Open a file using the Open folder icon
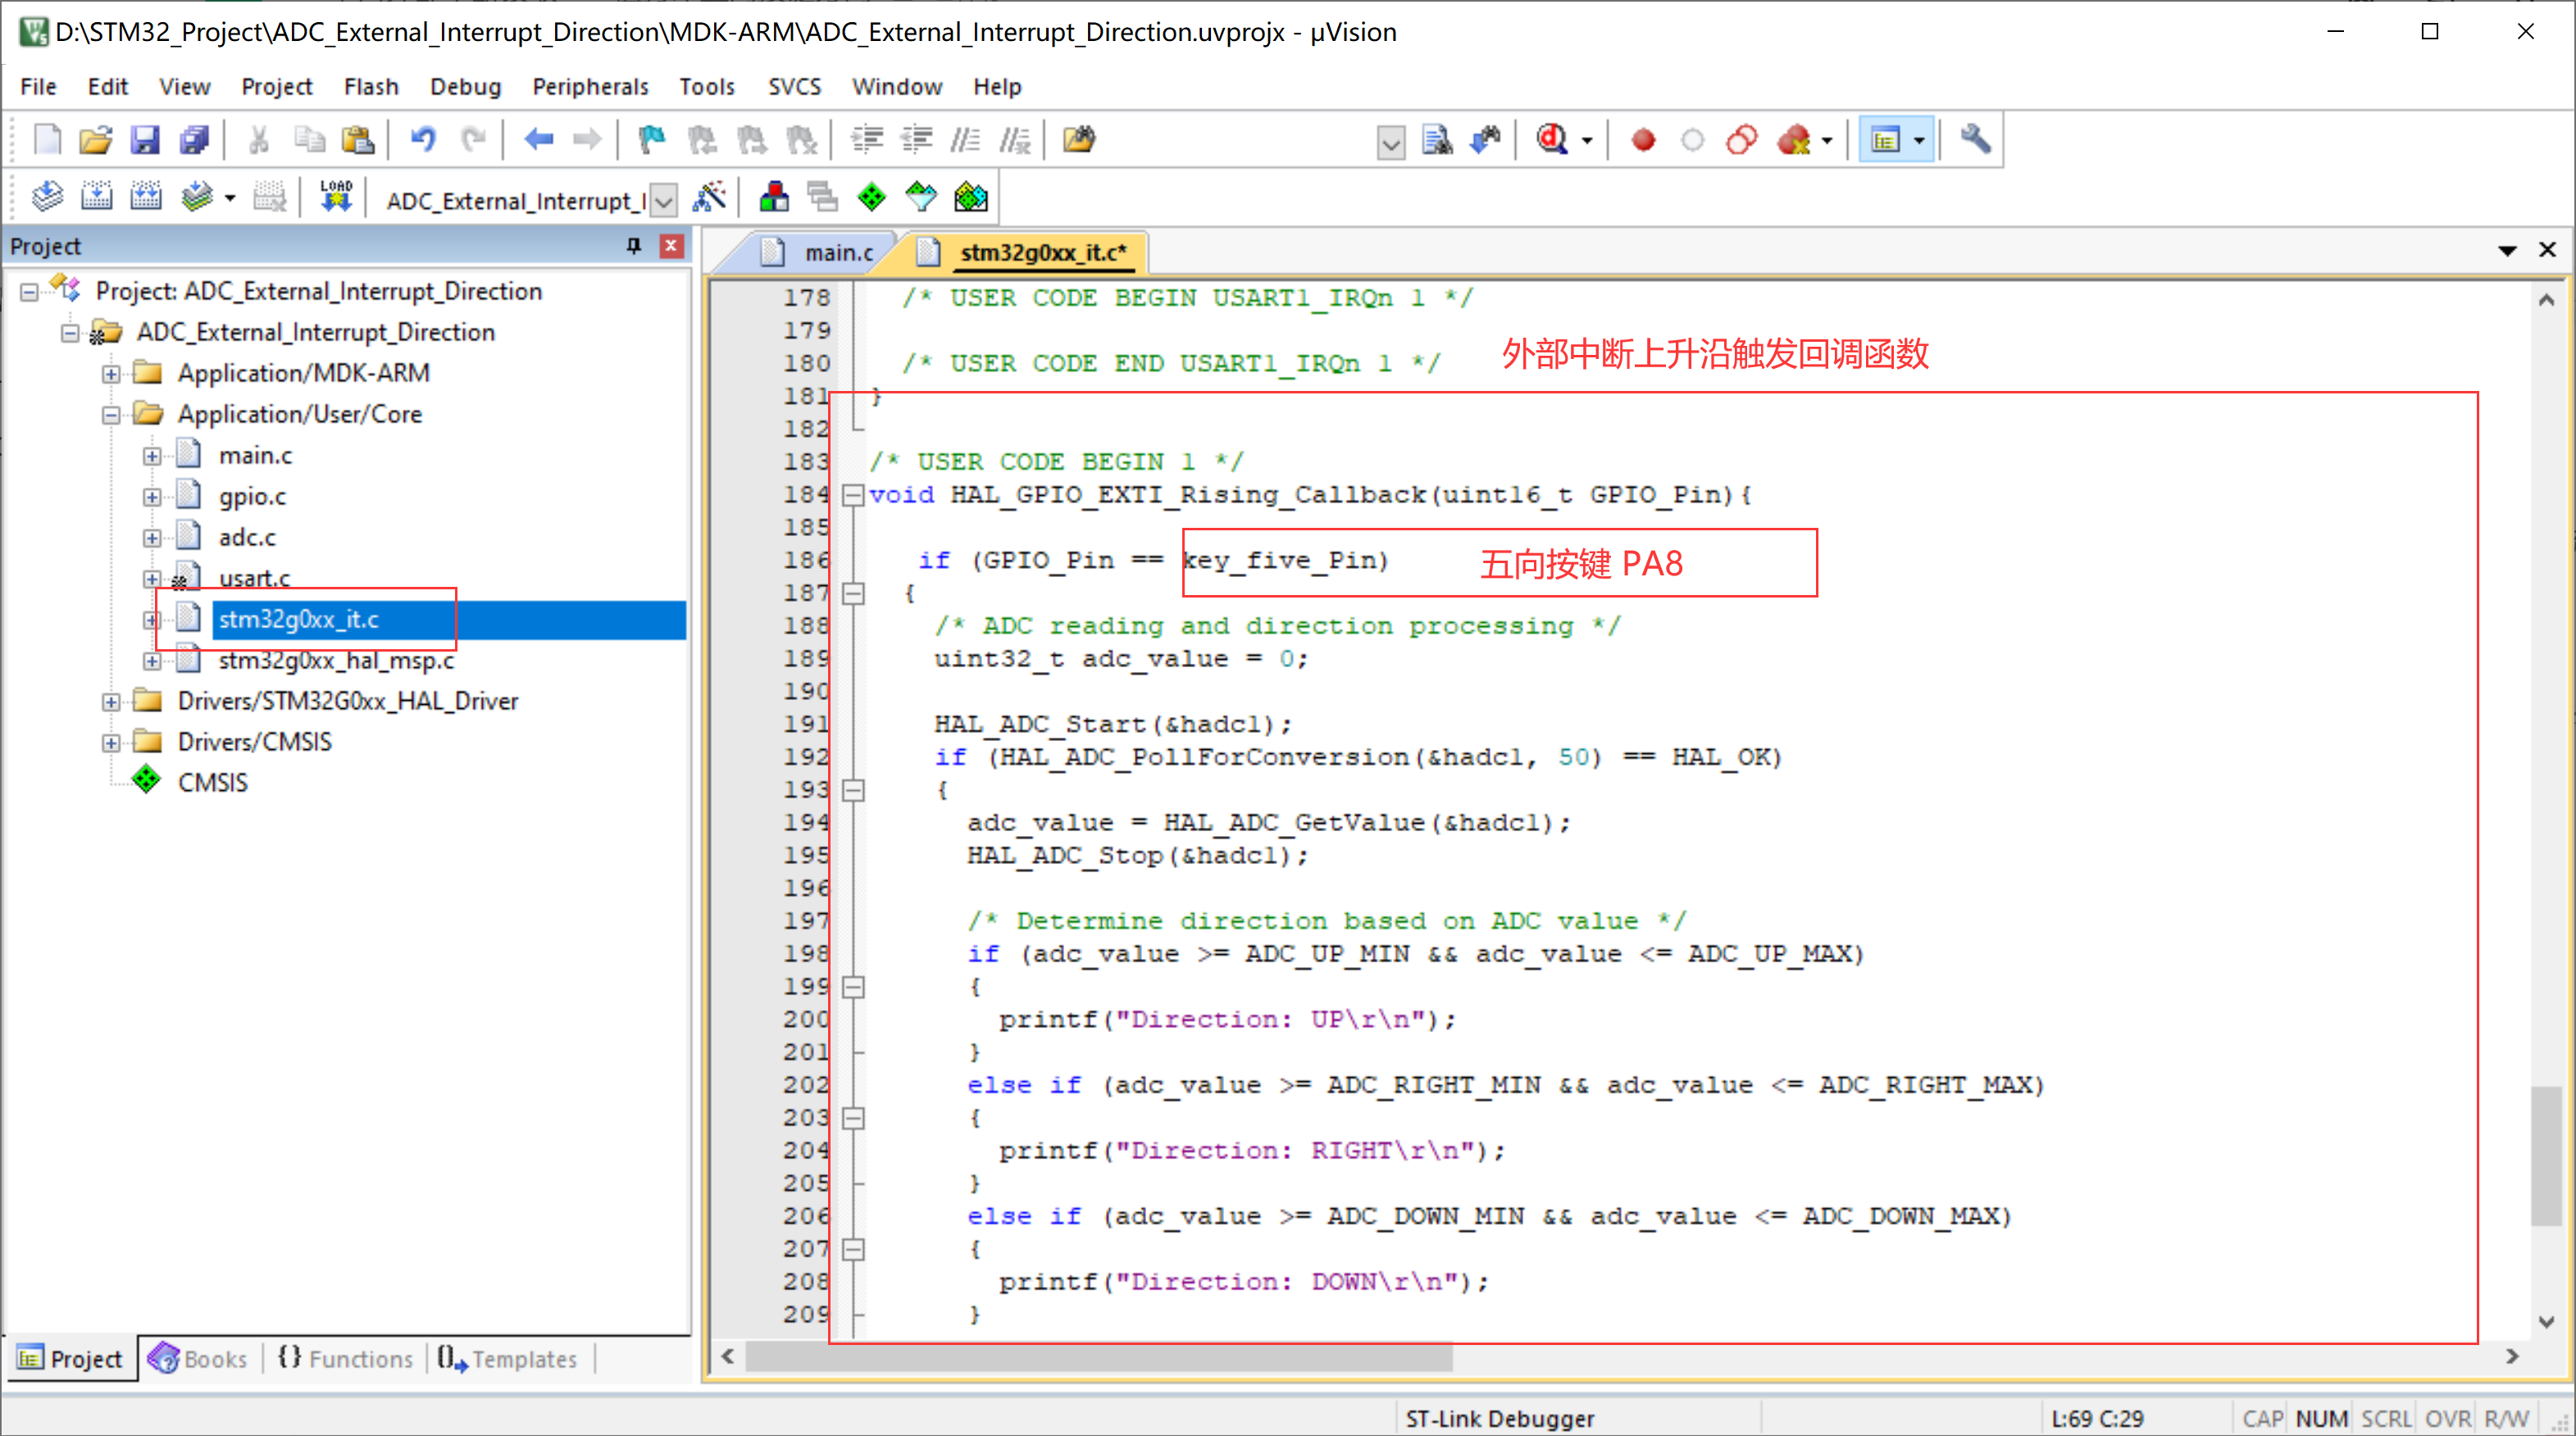 click(96, 140)
